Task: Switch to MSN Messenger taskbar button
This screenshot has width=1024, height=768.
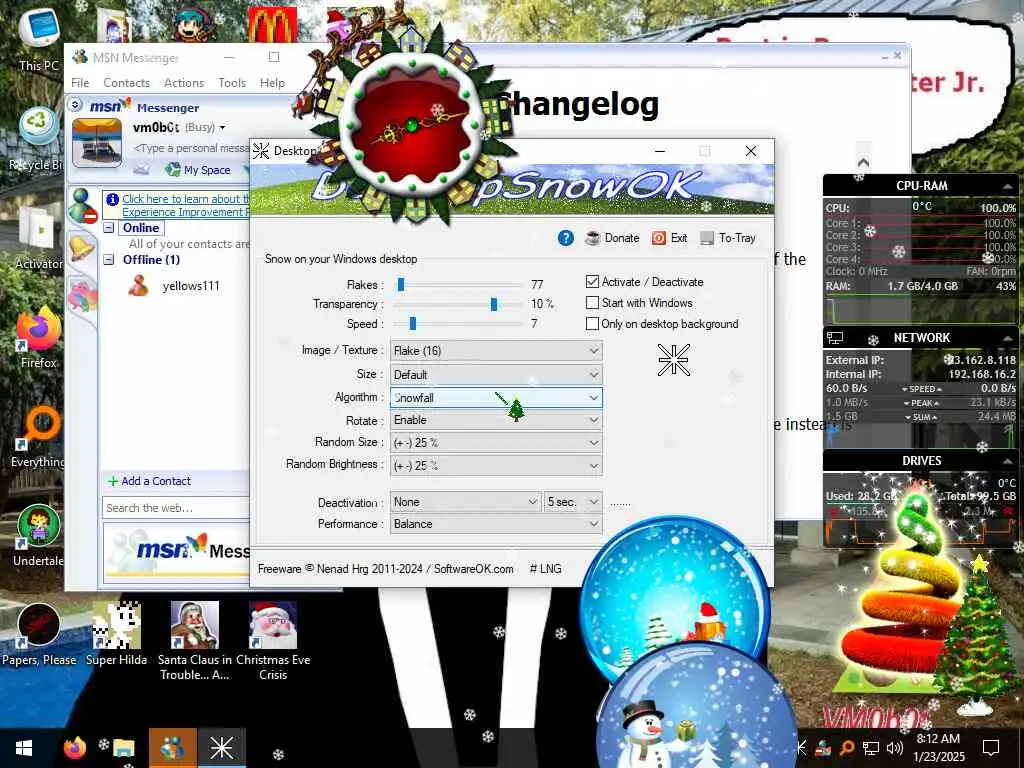Action: [x=172, y=748]
